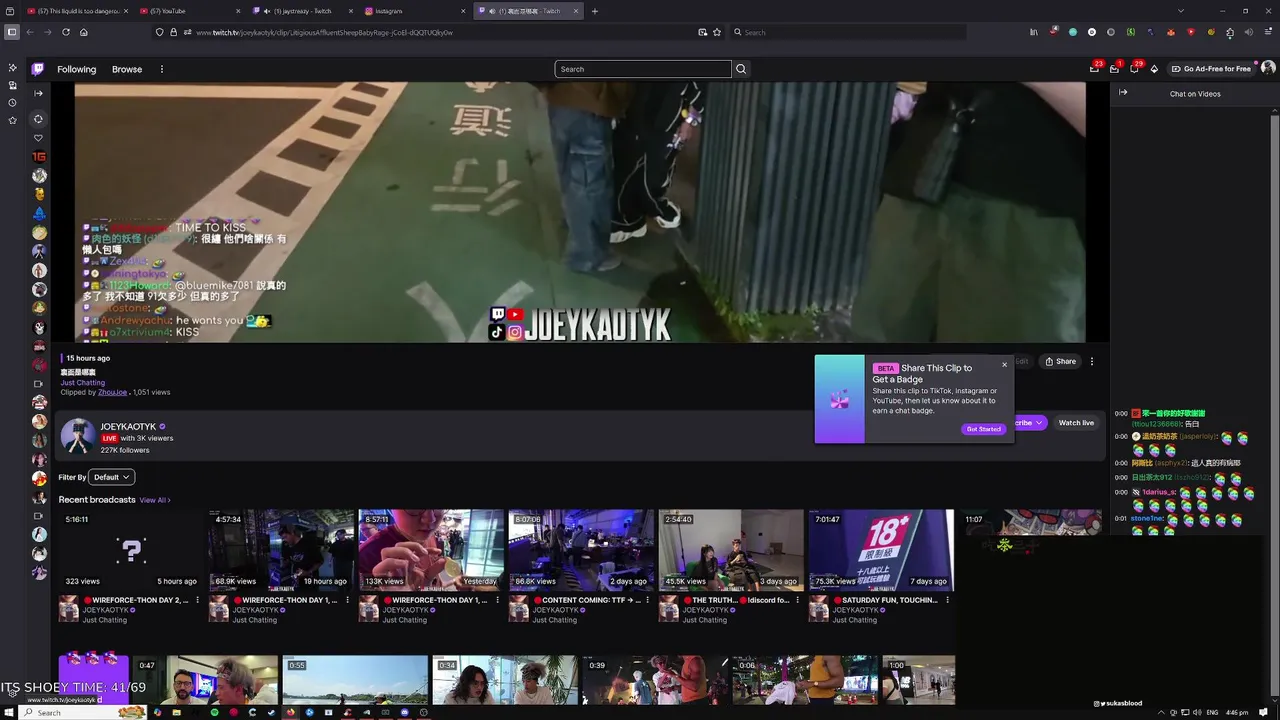Go to browser home page
This screenshot has height=720, width=1280.
click(84, 32)
